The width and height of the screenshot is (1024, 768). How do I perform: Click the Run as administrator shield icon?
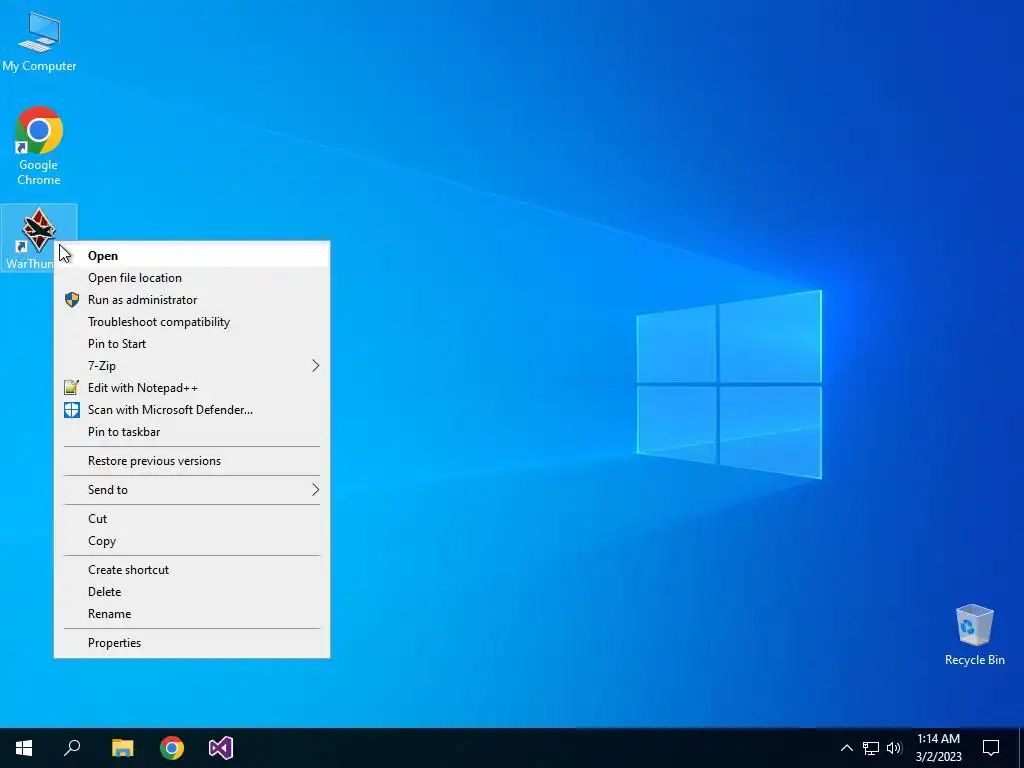[x=72, y=300]
